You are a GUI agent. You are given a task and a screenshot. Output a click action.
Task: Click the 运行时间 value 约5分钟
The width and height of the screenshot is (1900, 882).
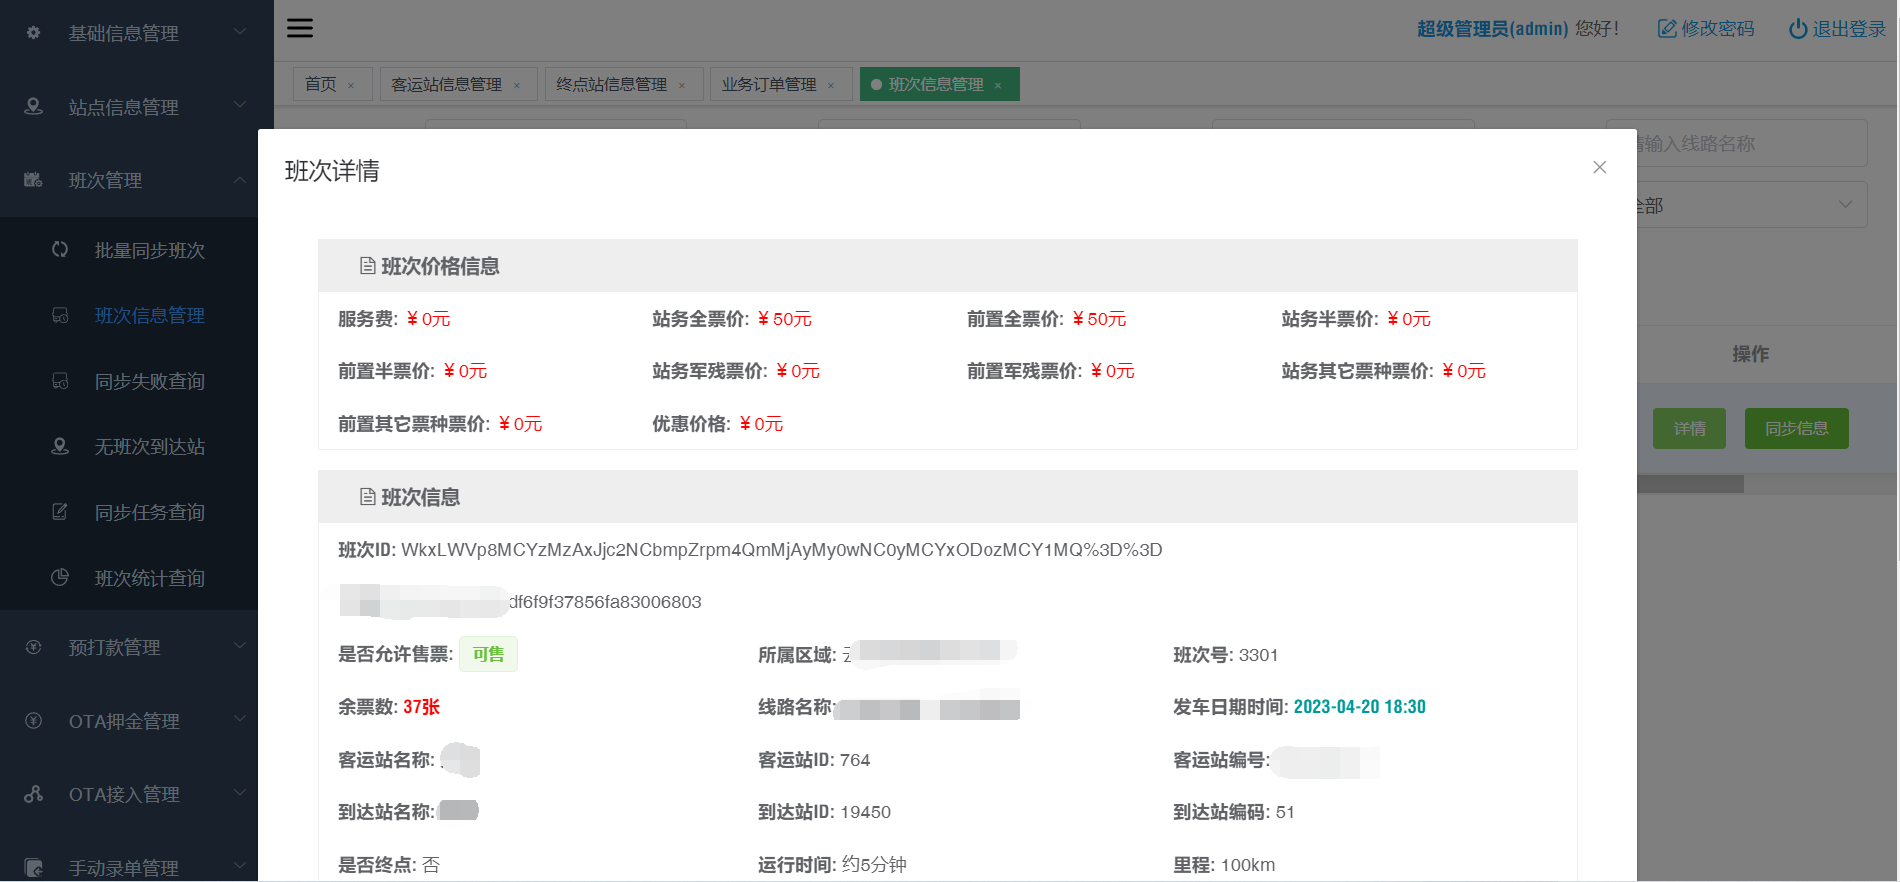(x=874, y=865)
